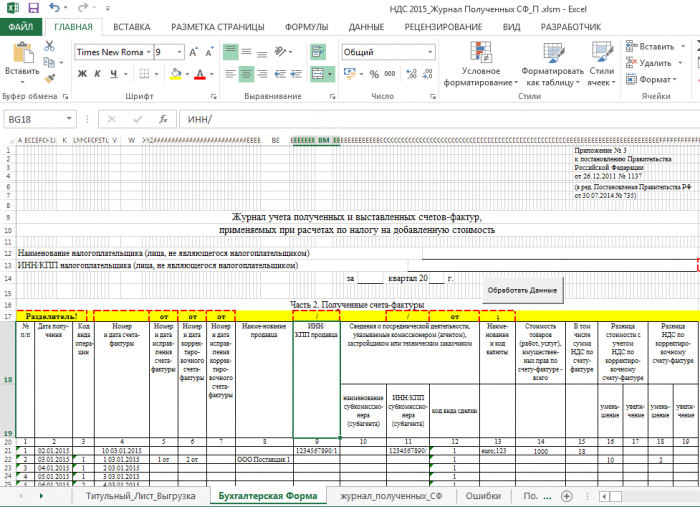Add a new sheet with plus button

567,496
